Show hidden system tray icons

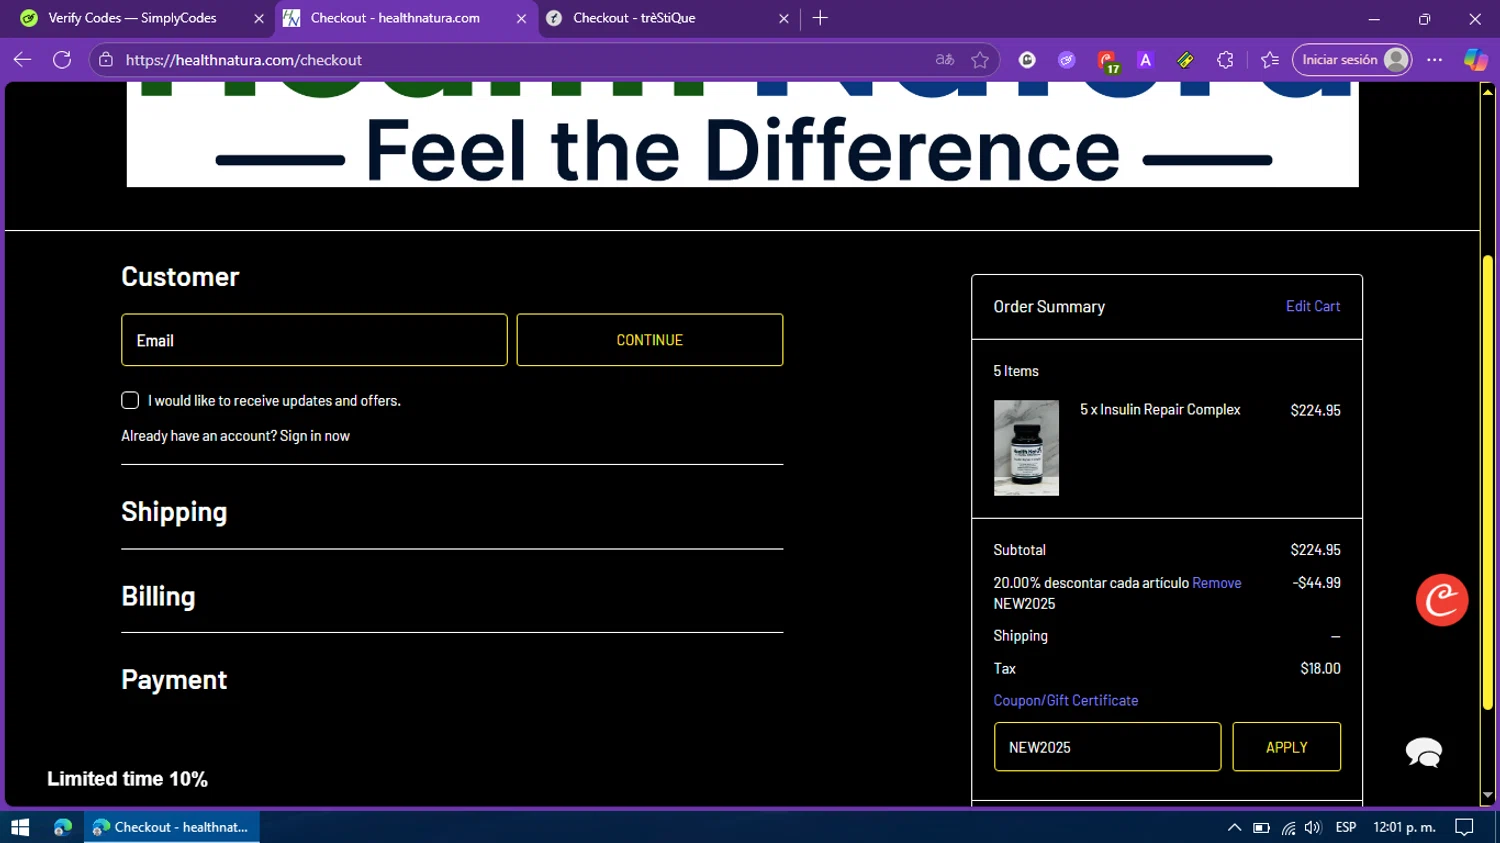click(1234, 827)
